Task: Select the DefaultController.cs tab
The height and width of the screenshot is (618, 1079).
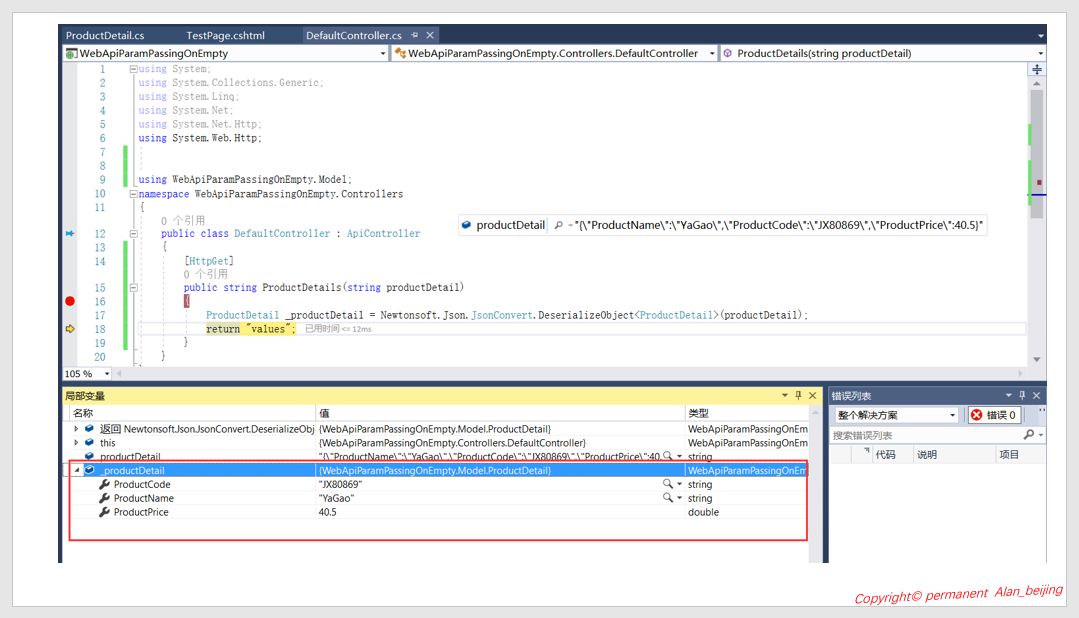Action: pos(353,35)
